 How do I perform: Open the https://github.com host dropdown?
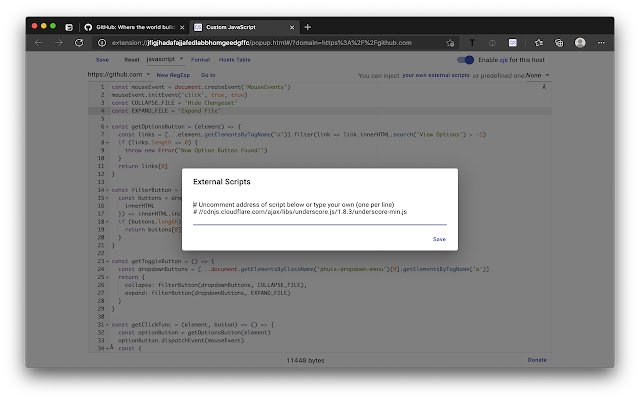[x=119, y=74]
